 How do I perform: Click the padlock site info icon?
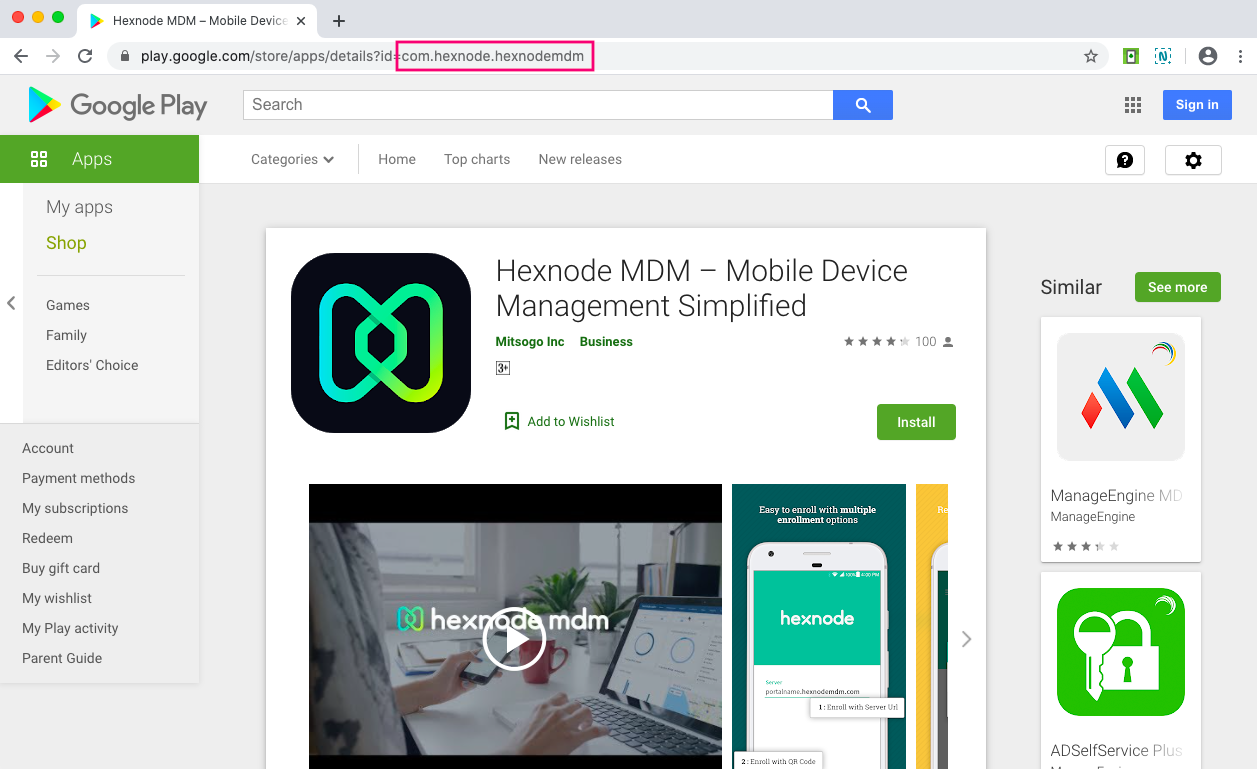click(125, 56)
